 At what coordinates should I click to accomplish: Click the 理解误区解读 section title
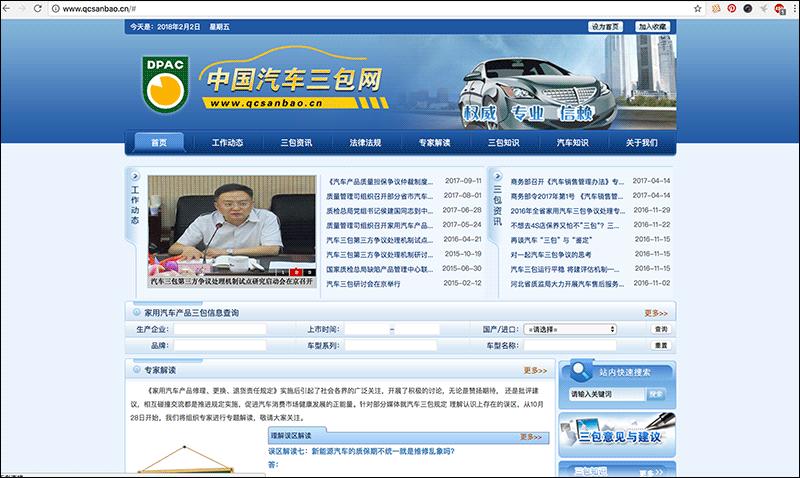coord(291,436)
